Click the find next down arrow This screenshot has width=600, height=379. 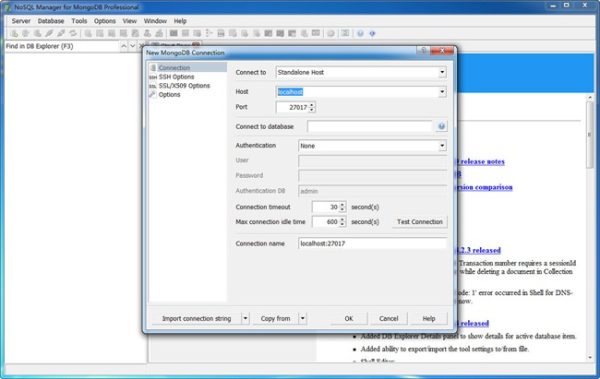pyautogui.click(x=132, y=46)
